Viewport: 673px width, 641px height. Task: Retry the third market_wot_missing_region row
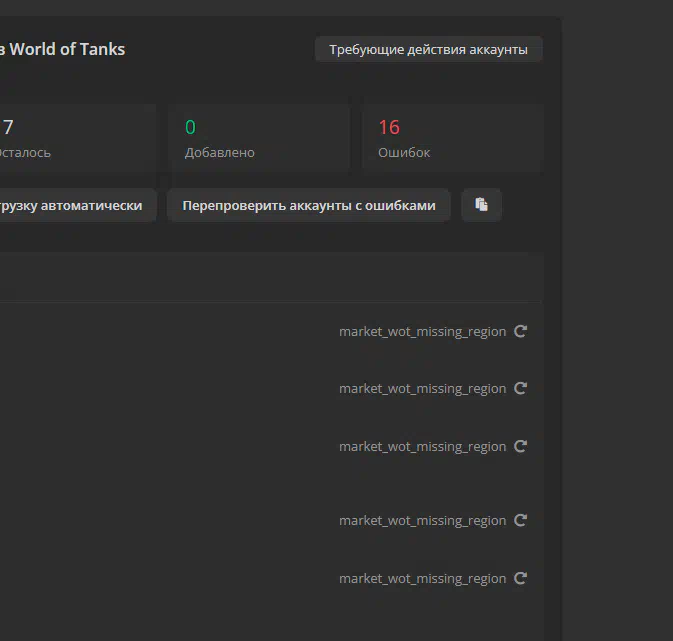click(x=520, y=447)
